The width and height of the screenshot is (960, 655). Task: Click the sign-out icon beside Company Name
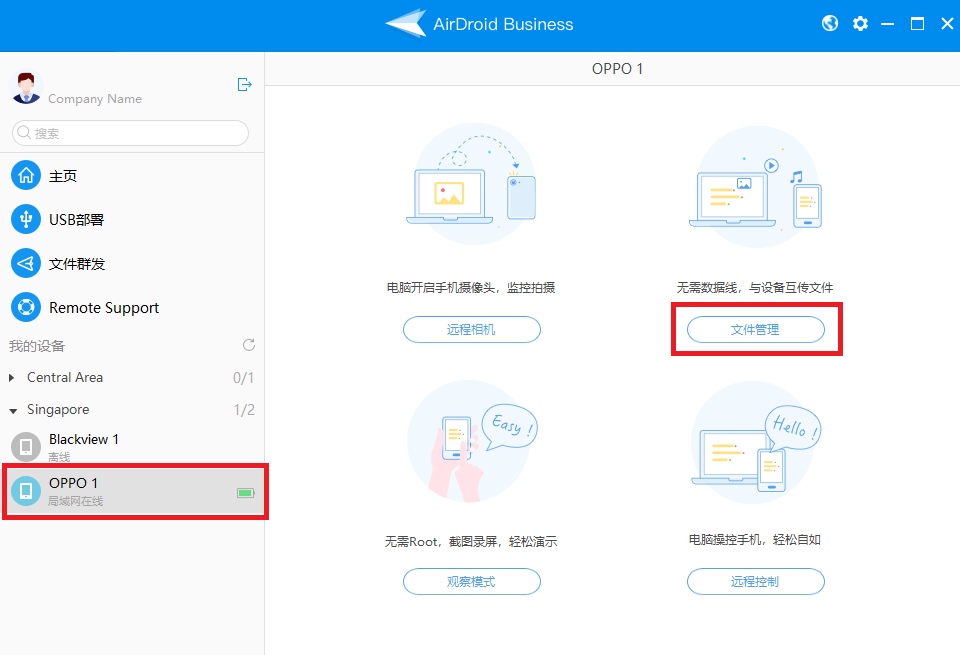pyautogui.click(x=244, y=84)
